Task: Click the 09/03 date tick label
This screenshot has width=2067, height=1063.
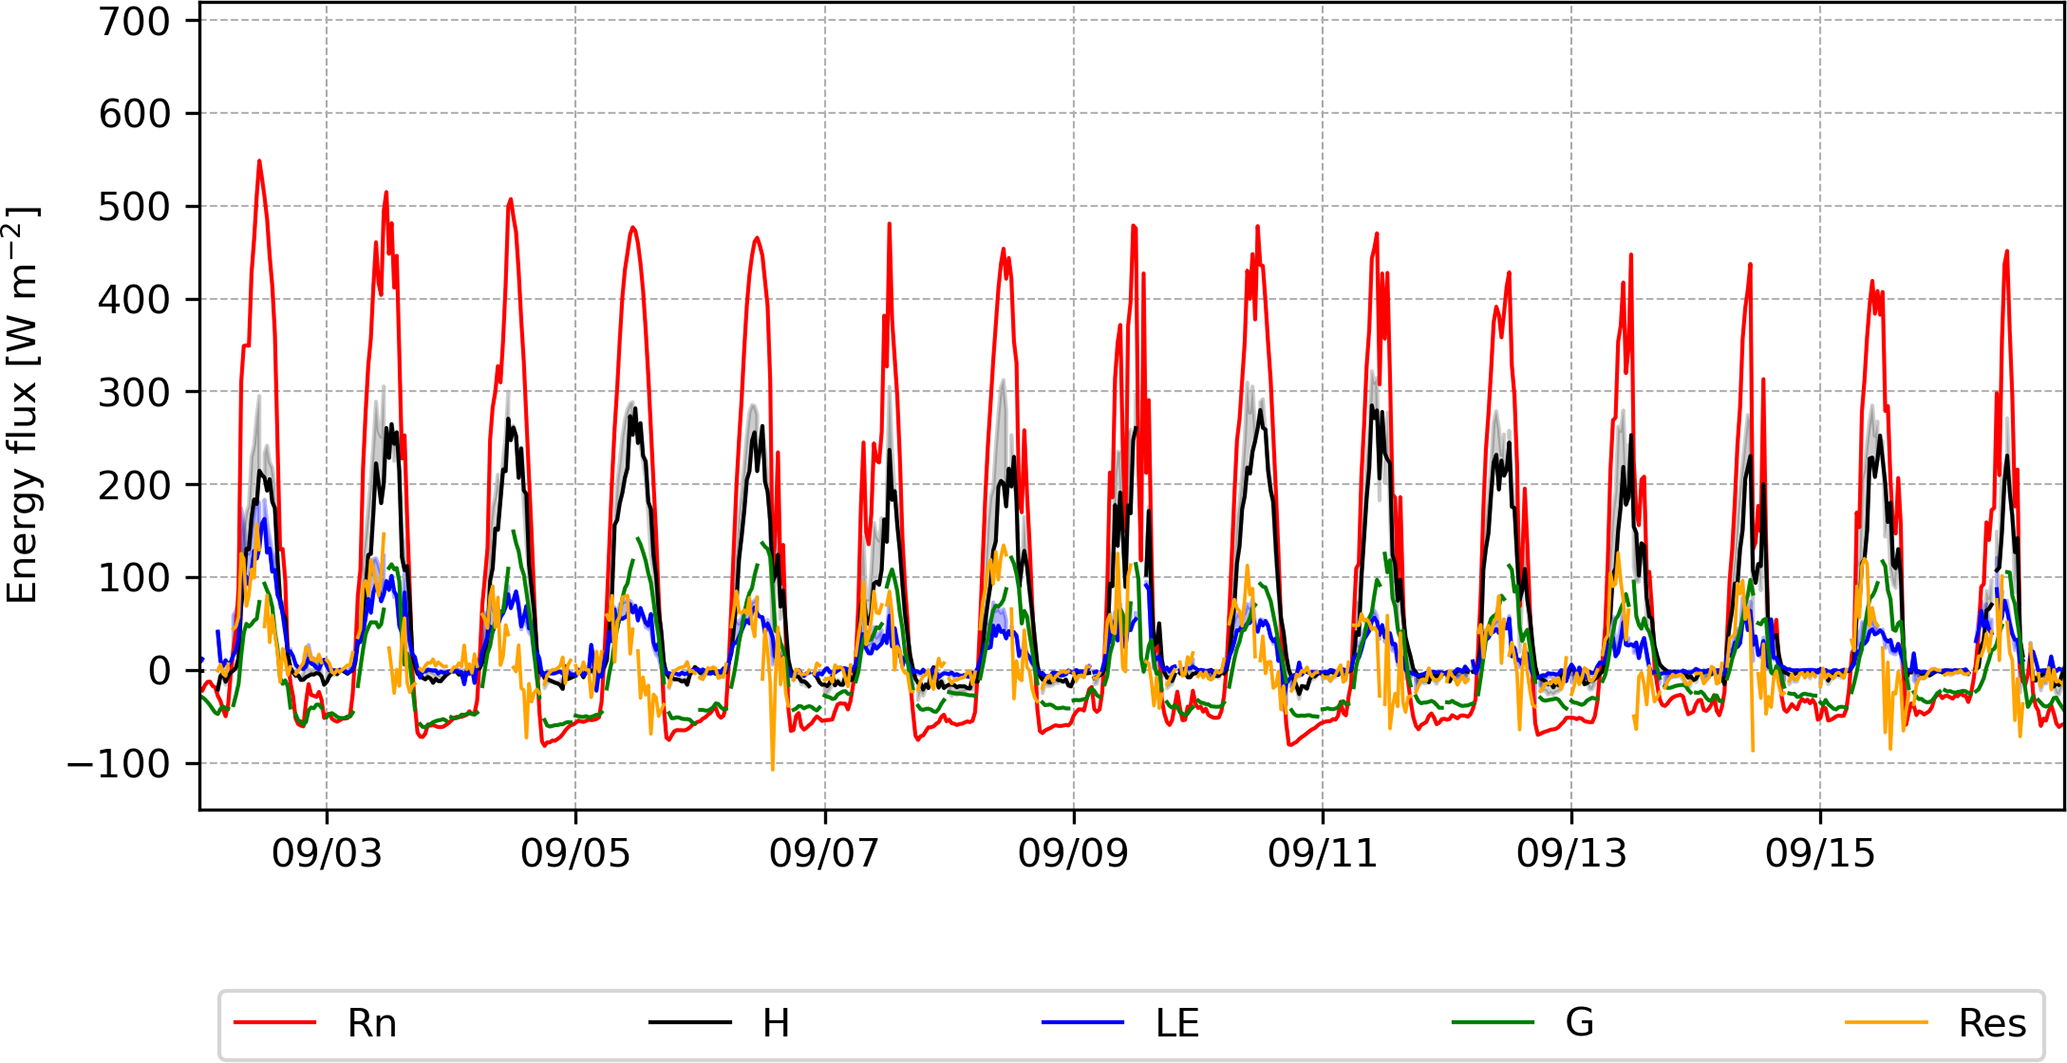Action: click(327, 854)
